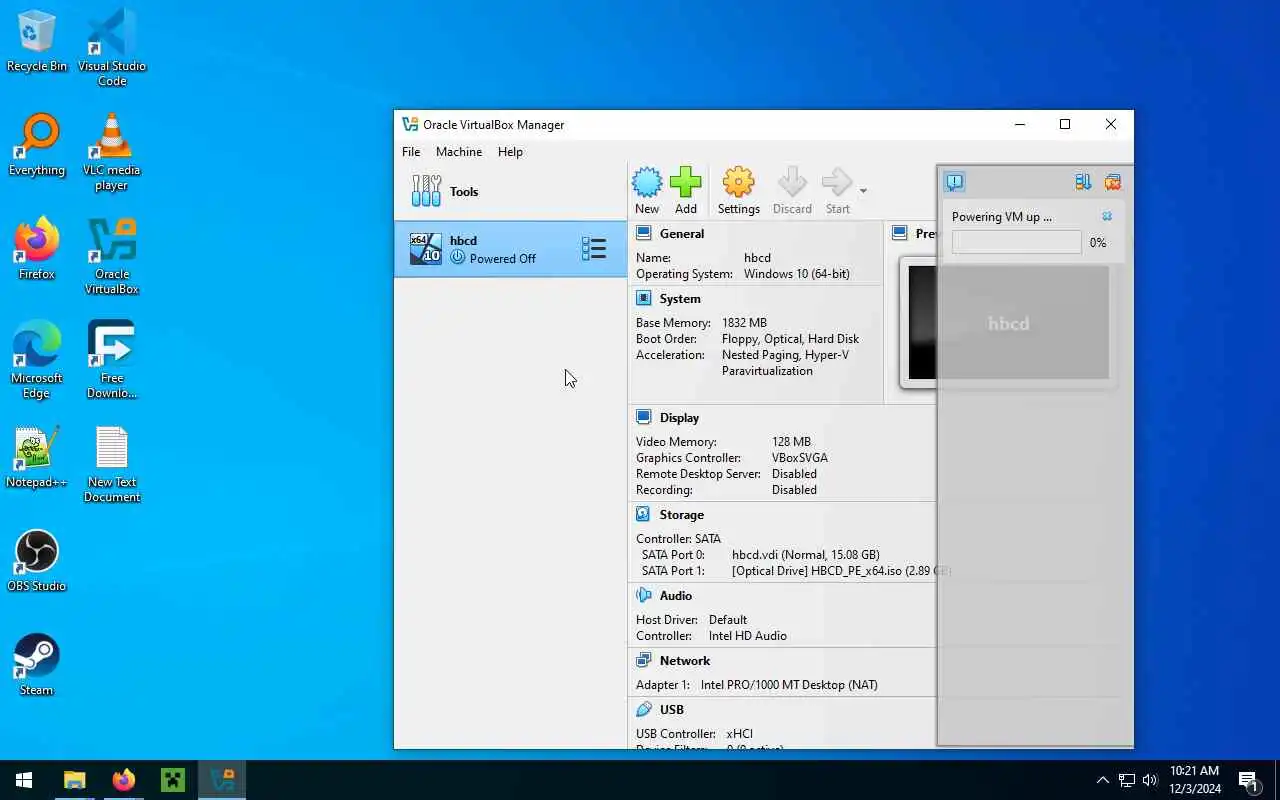Click the volume speaker tray icon
This screenshot has height=800, width=1280.
click(1150, 780)
